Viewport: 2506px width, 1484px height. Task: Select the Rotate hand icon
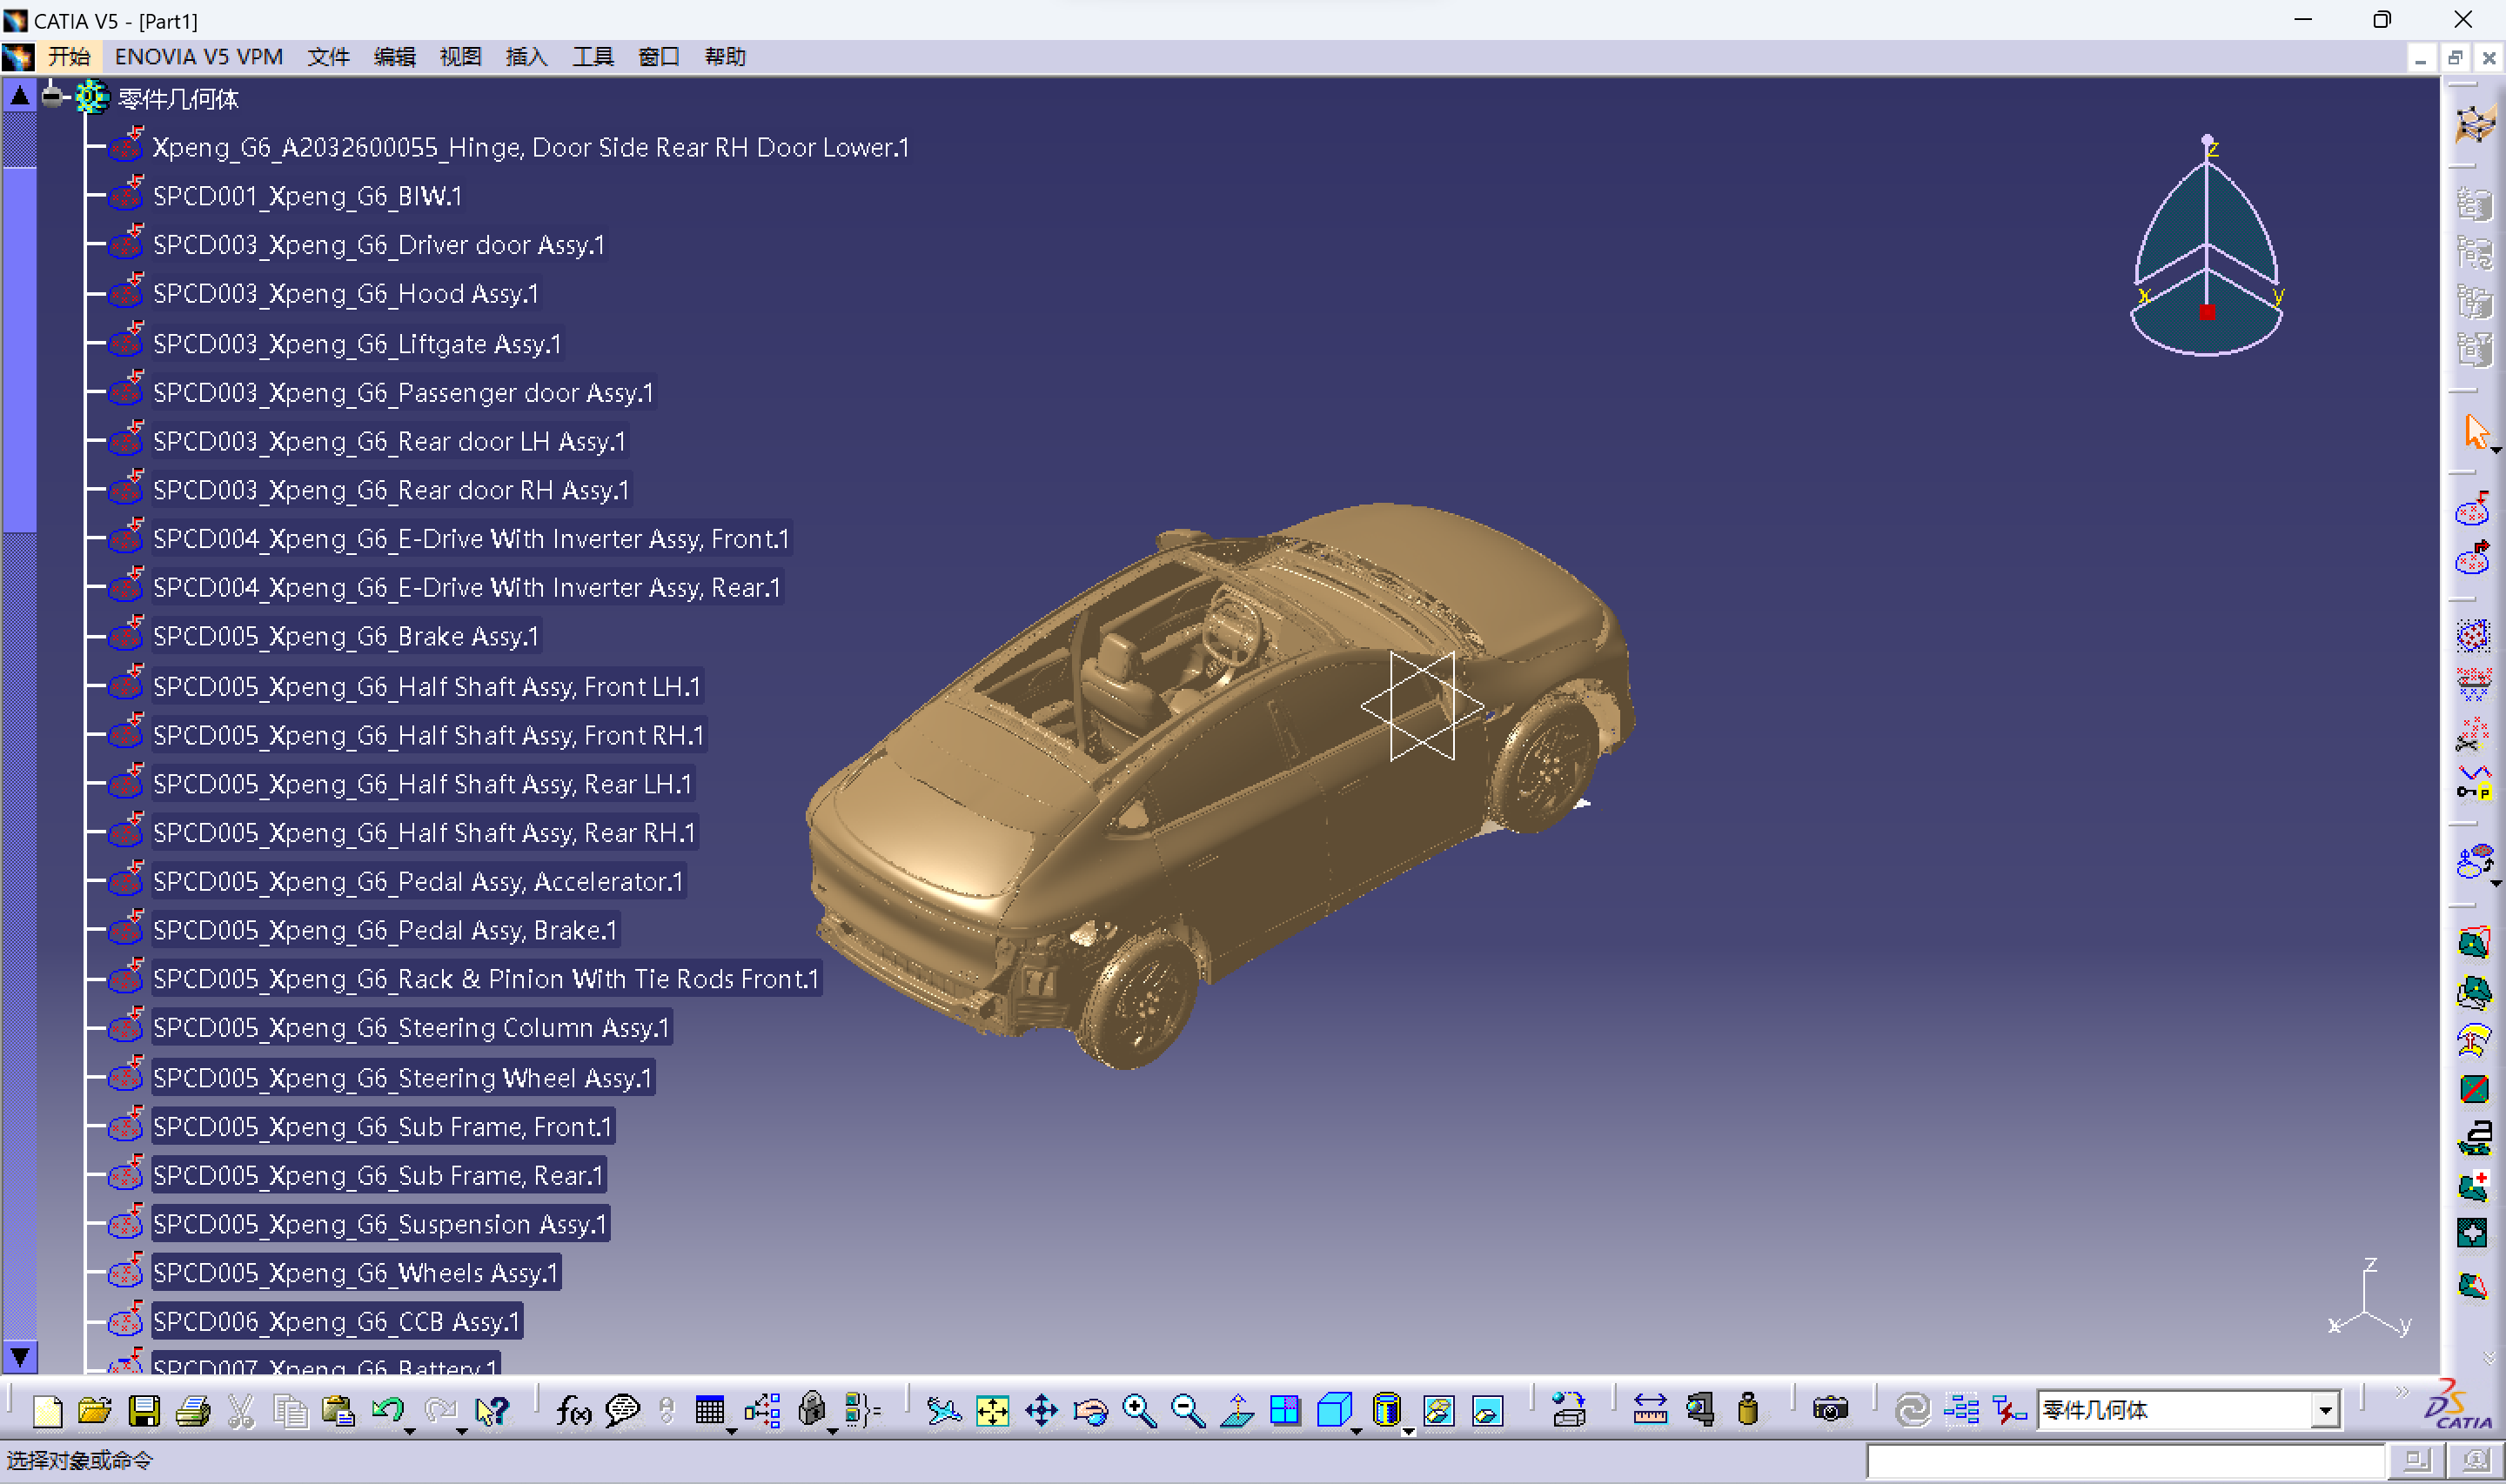[x=1090, y=1411]
